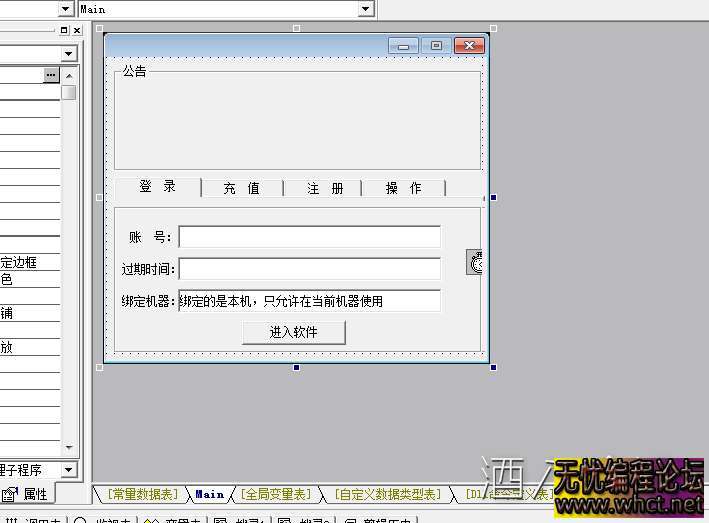Click the form's maximize button
709x523 pixels.
coord(436,46)
